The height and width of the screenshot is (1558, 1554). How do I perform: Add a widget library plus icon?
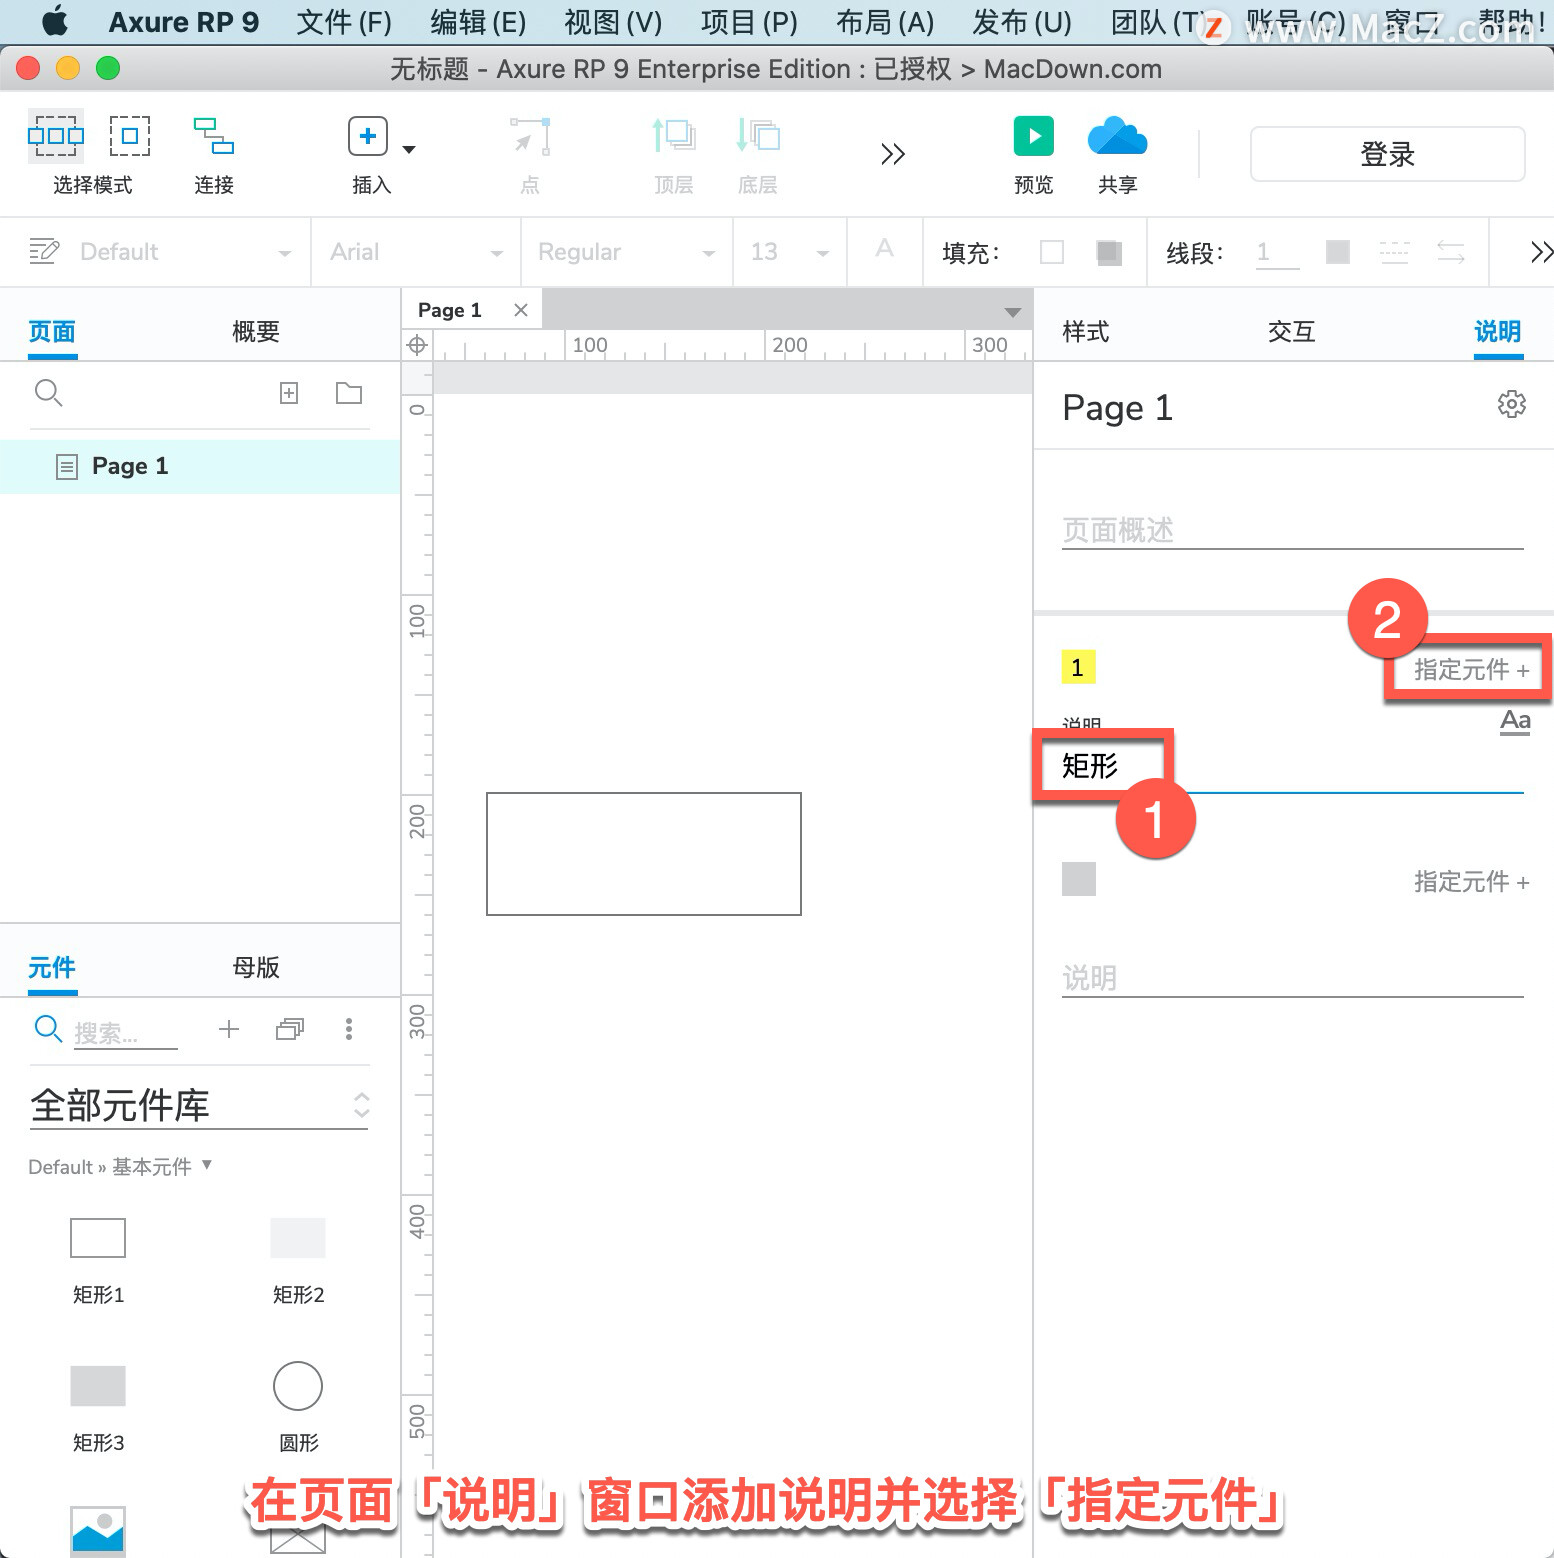coord(229,1029)
